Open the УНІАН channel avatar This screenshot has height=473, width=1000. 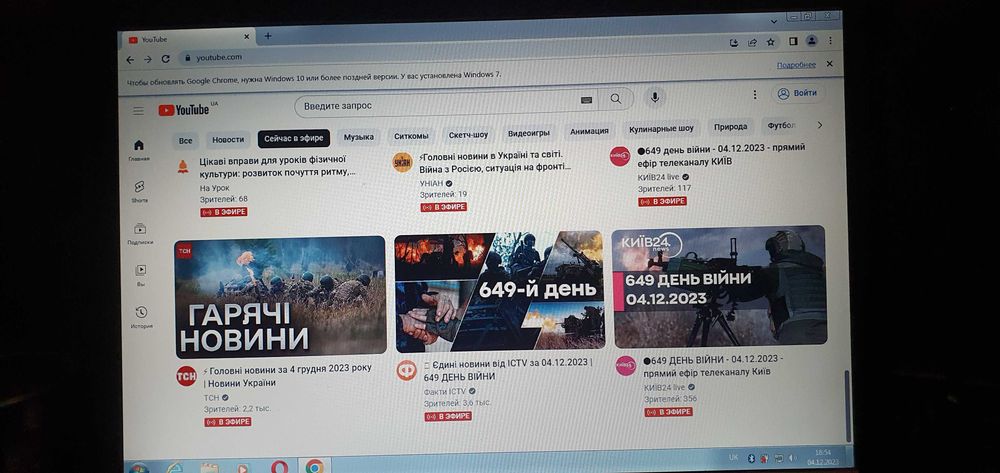click(402, 163)
